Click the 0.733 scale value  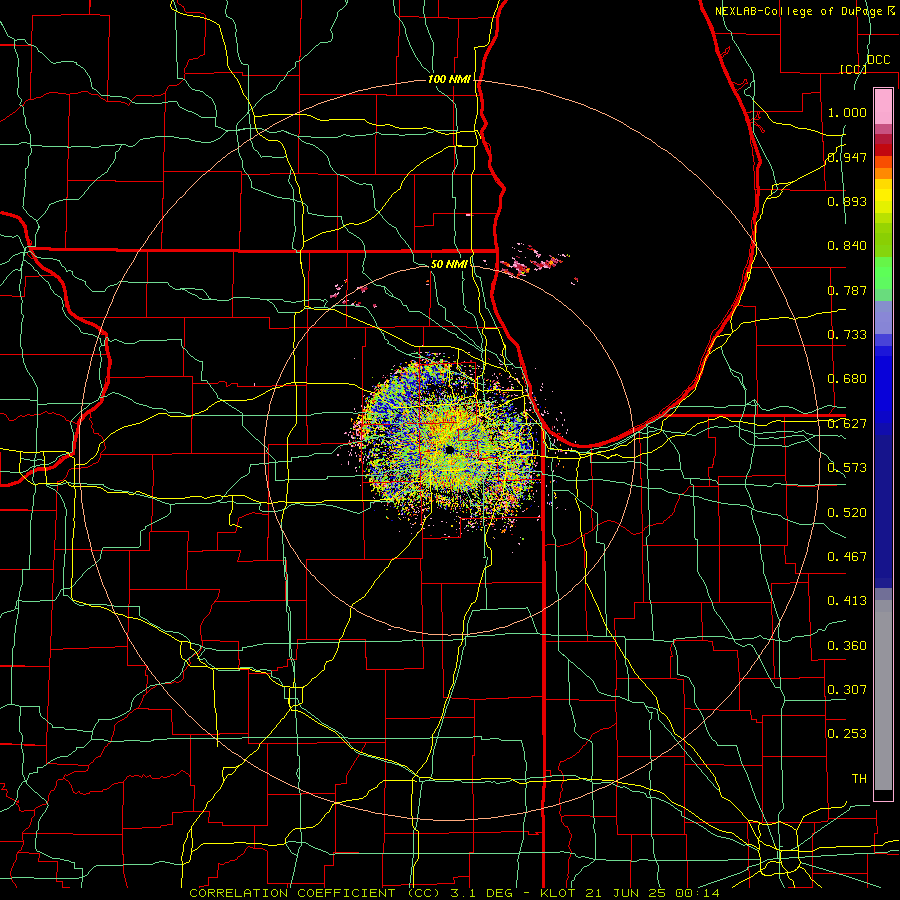click(847, 335)
